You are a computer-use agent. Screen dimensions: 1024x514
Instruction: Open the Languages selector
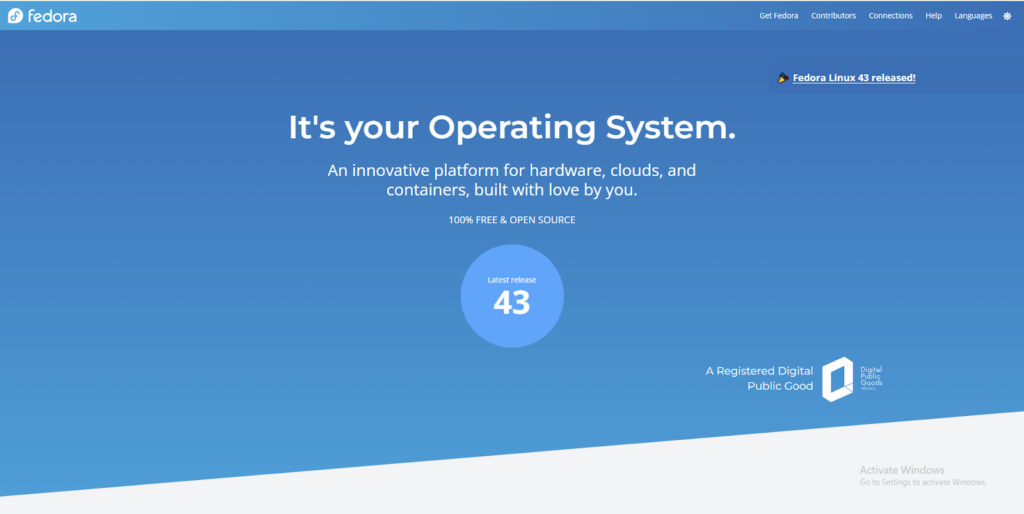coord(973,16)
